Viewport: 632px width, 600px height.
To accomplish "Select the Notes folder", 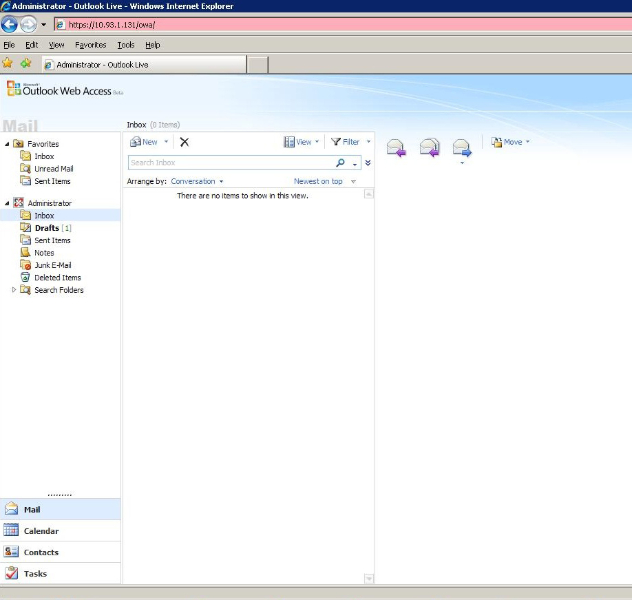I will [x=44, y=253].
